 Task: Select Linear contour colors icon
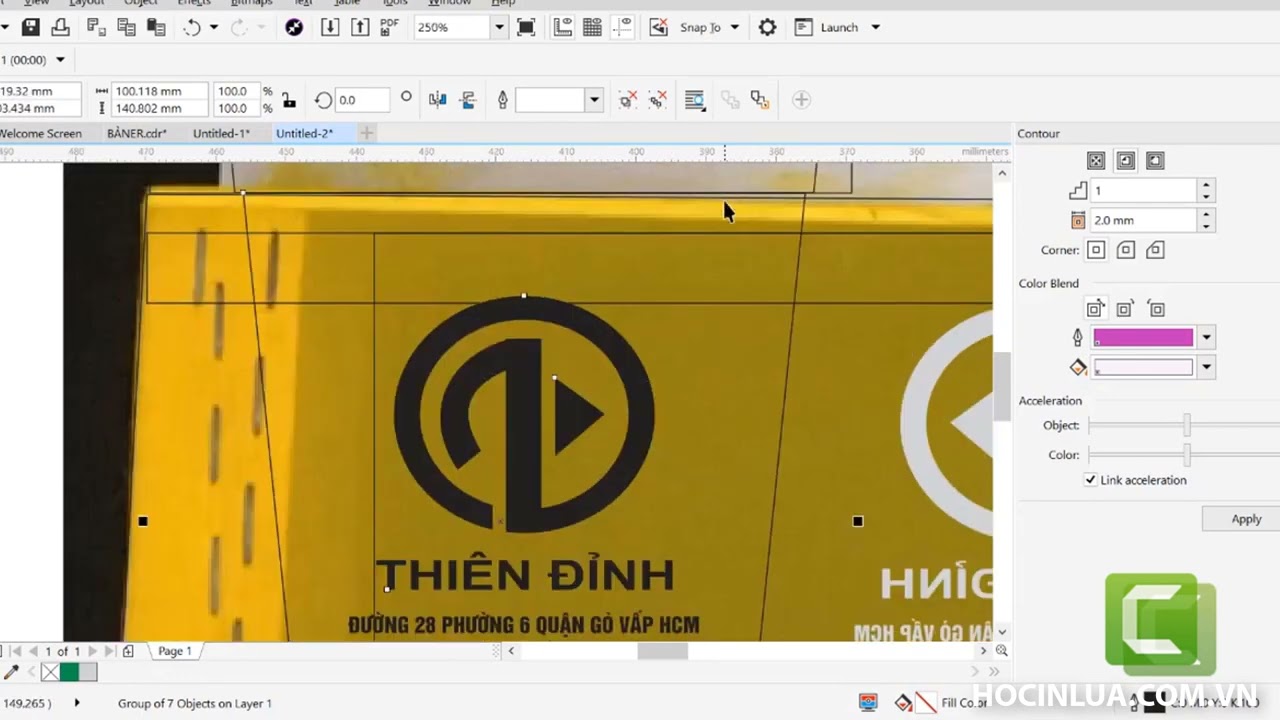[x=1095, y=309]
